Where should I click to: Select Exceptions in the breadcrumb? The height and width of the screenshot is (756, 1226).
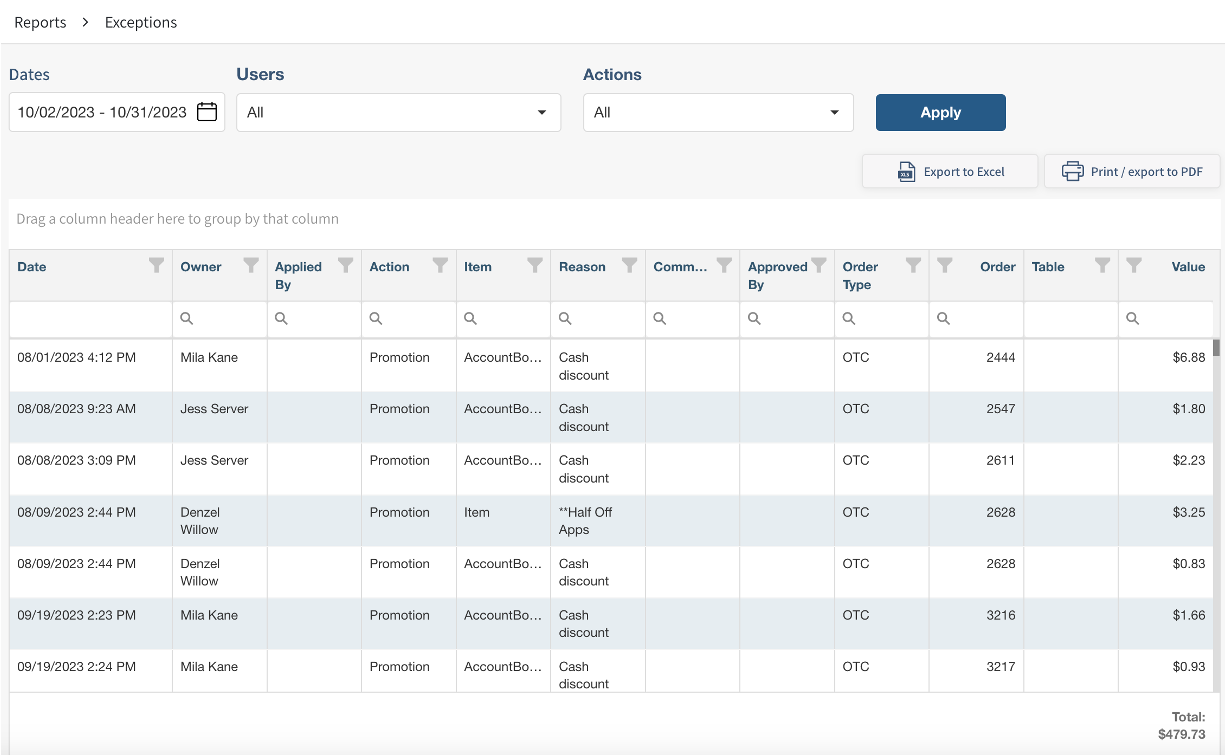(x=141, y=22)
